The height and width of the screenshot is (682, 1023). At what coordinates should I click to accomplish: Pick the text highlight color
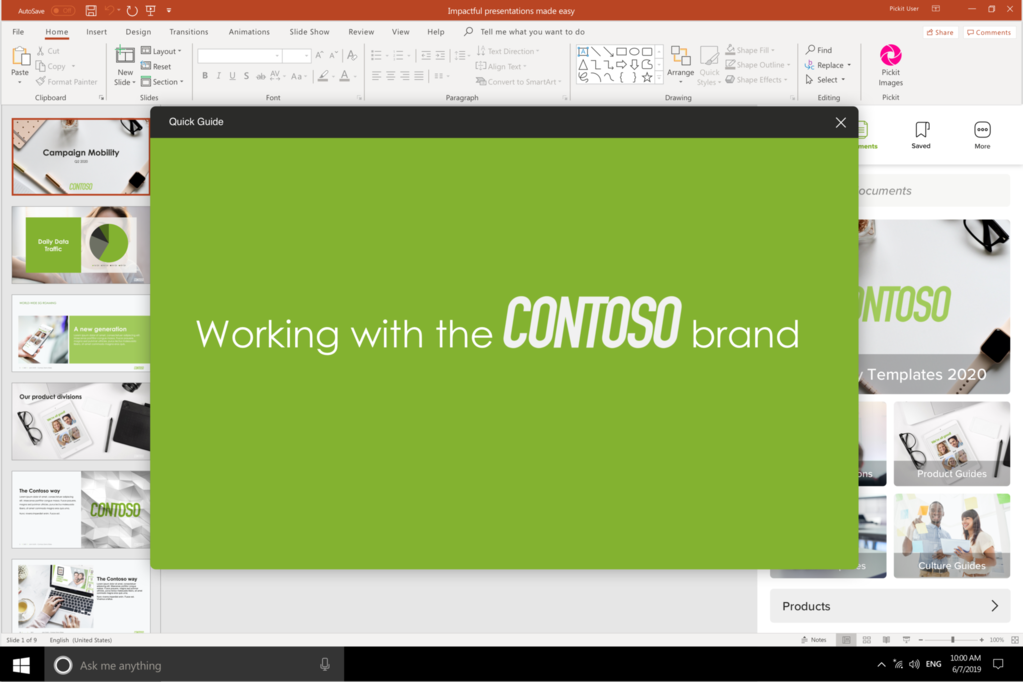323,76
